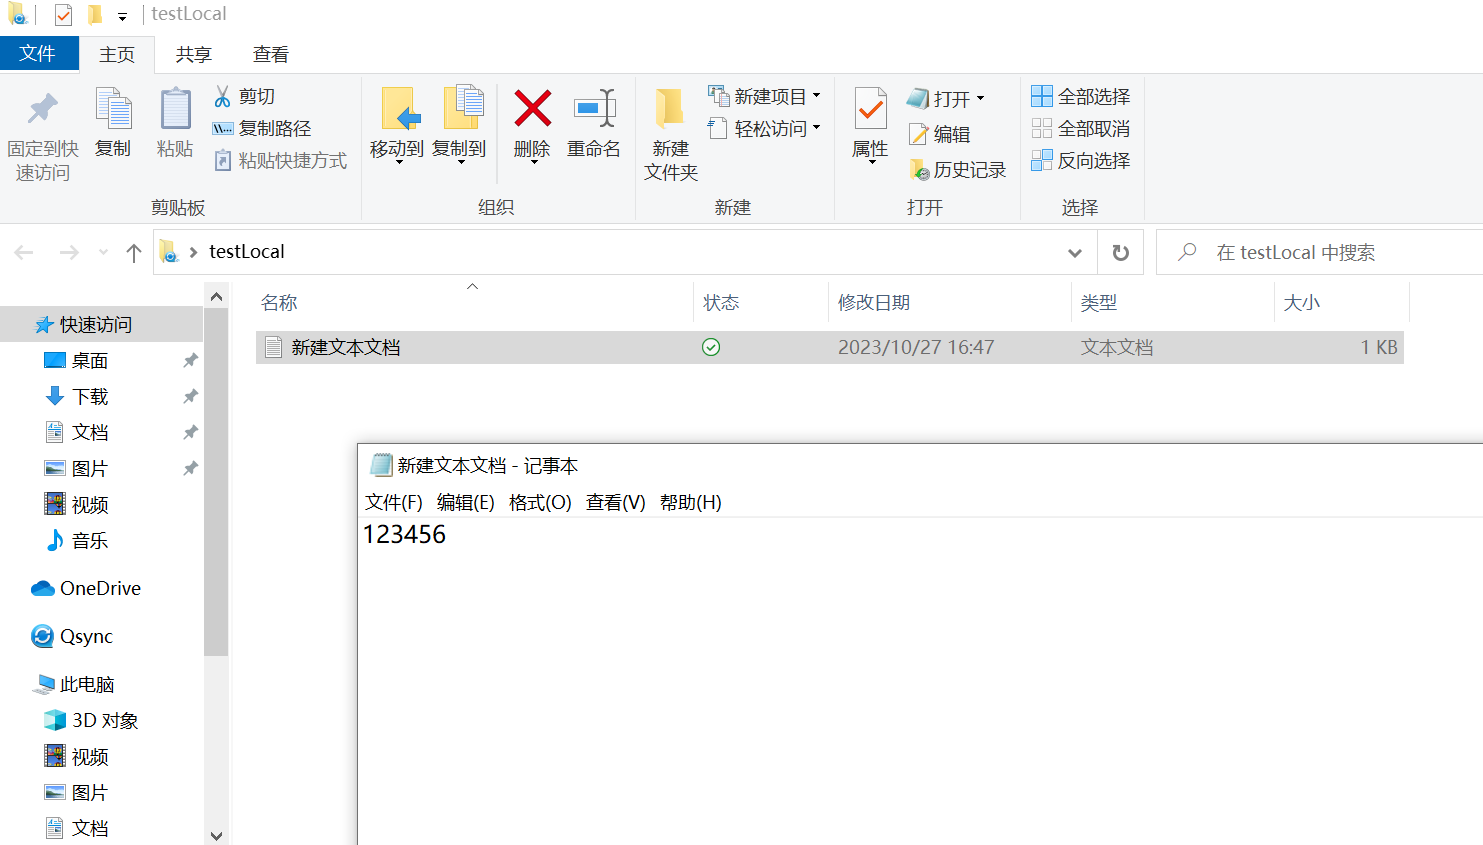The height and width of the screenshot is (845, 1483).
Task: Open History in ribbon
Action: coord(957,170)
